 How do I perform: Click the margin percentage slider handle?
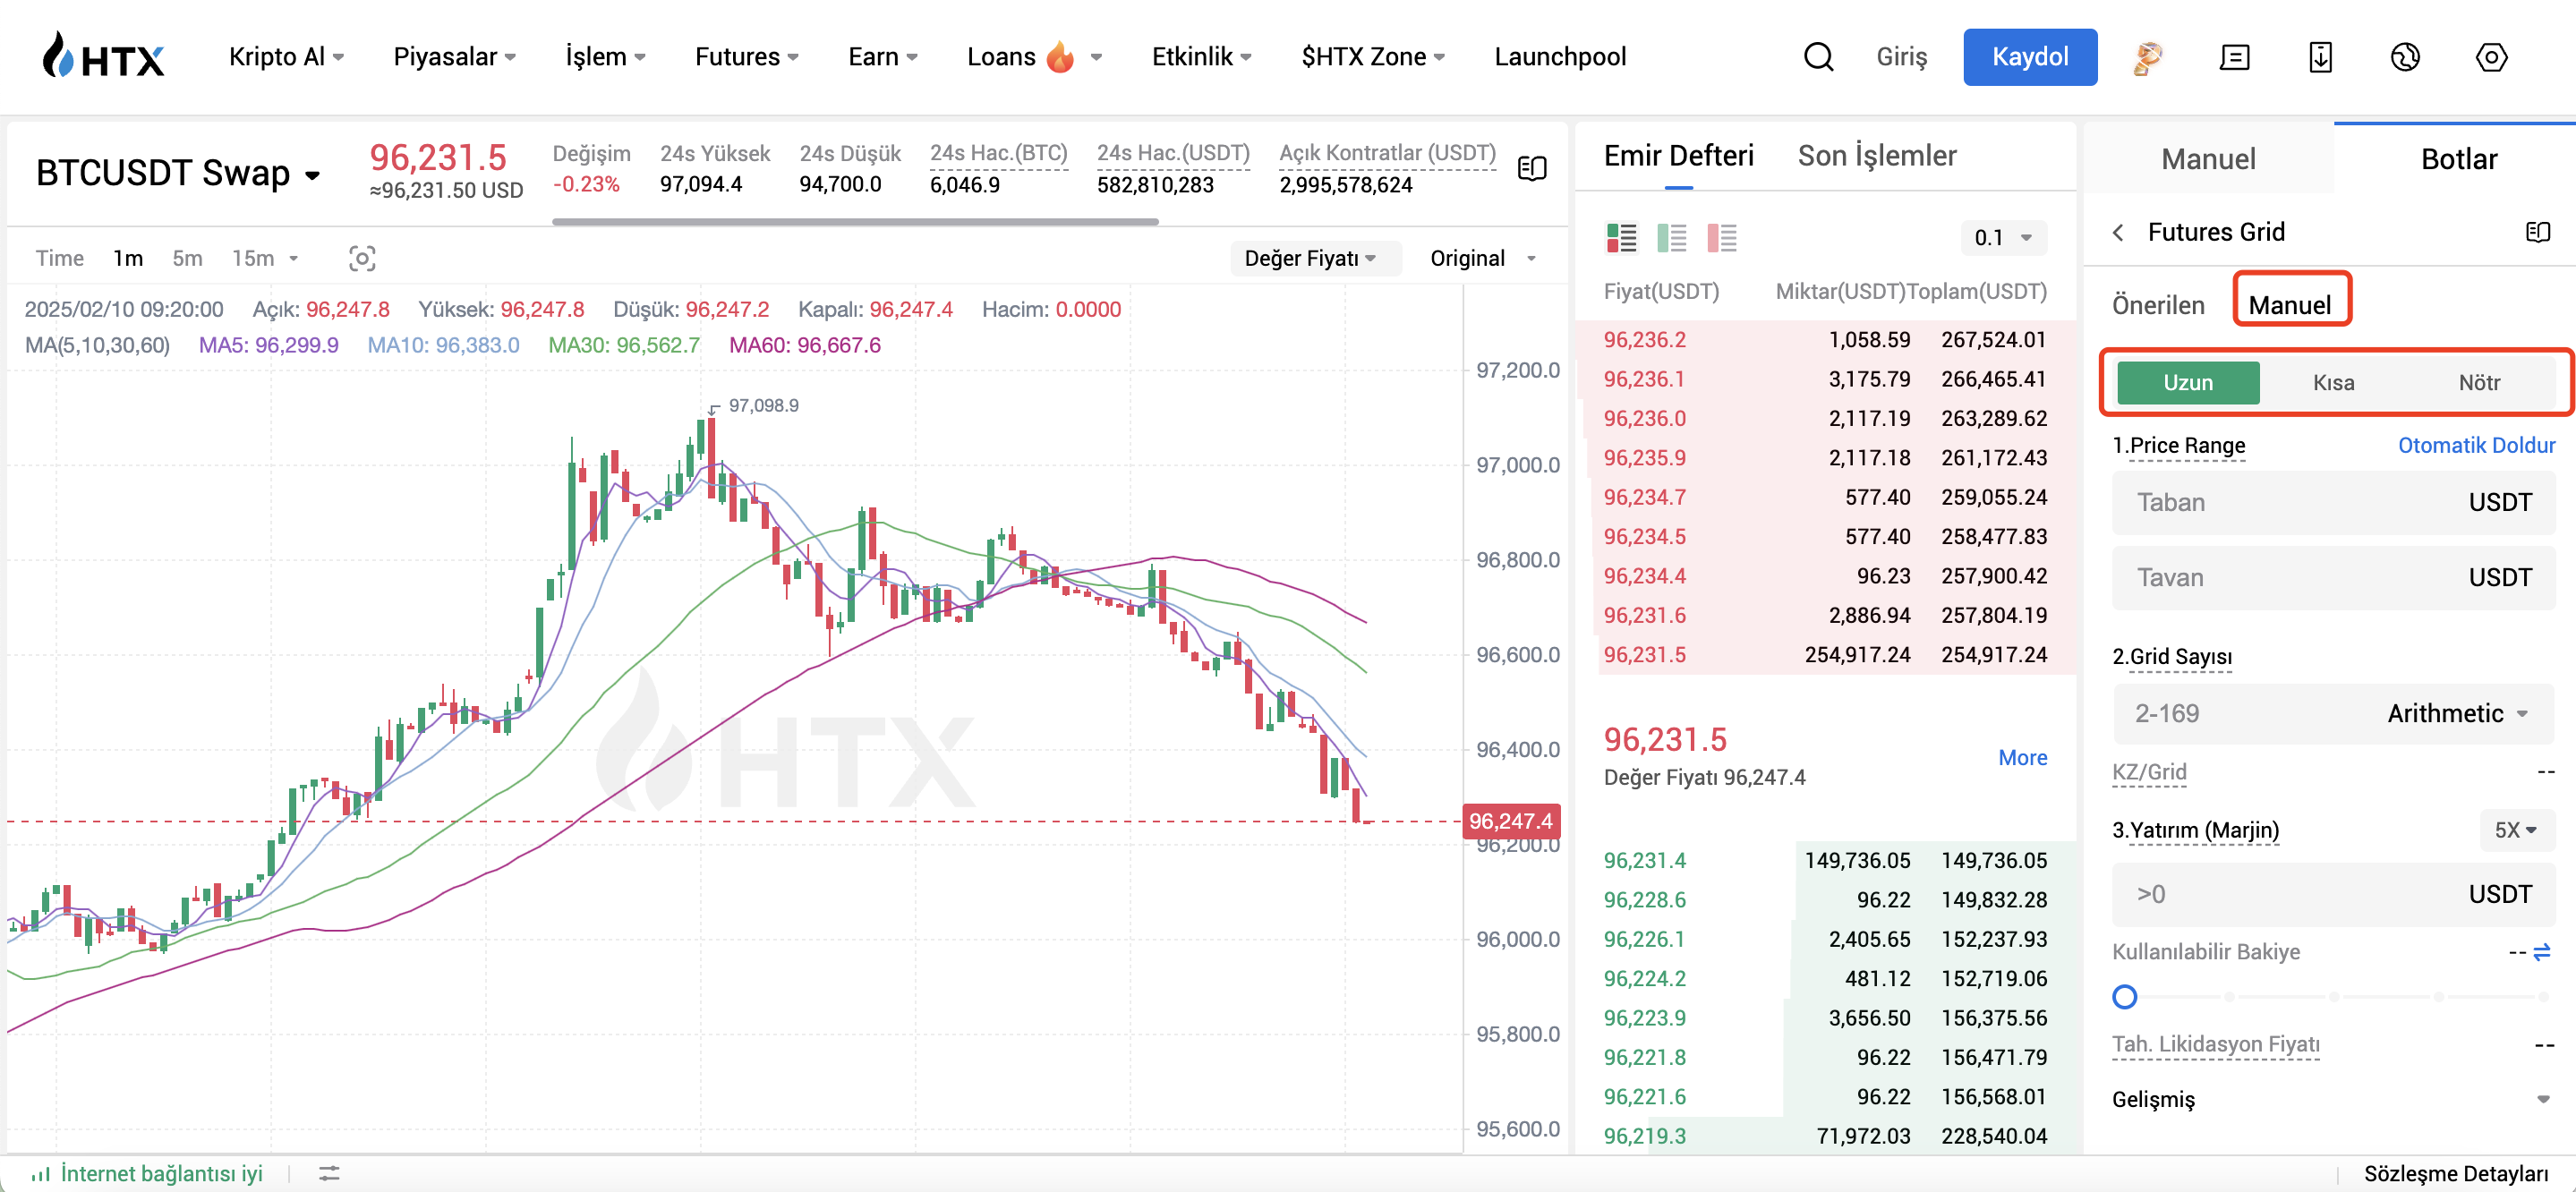[2124, 997]
